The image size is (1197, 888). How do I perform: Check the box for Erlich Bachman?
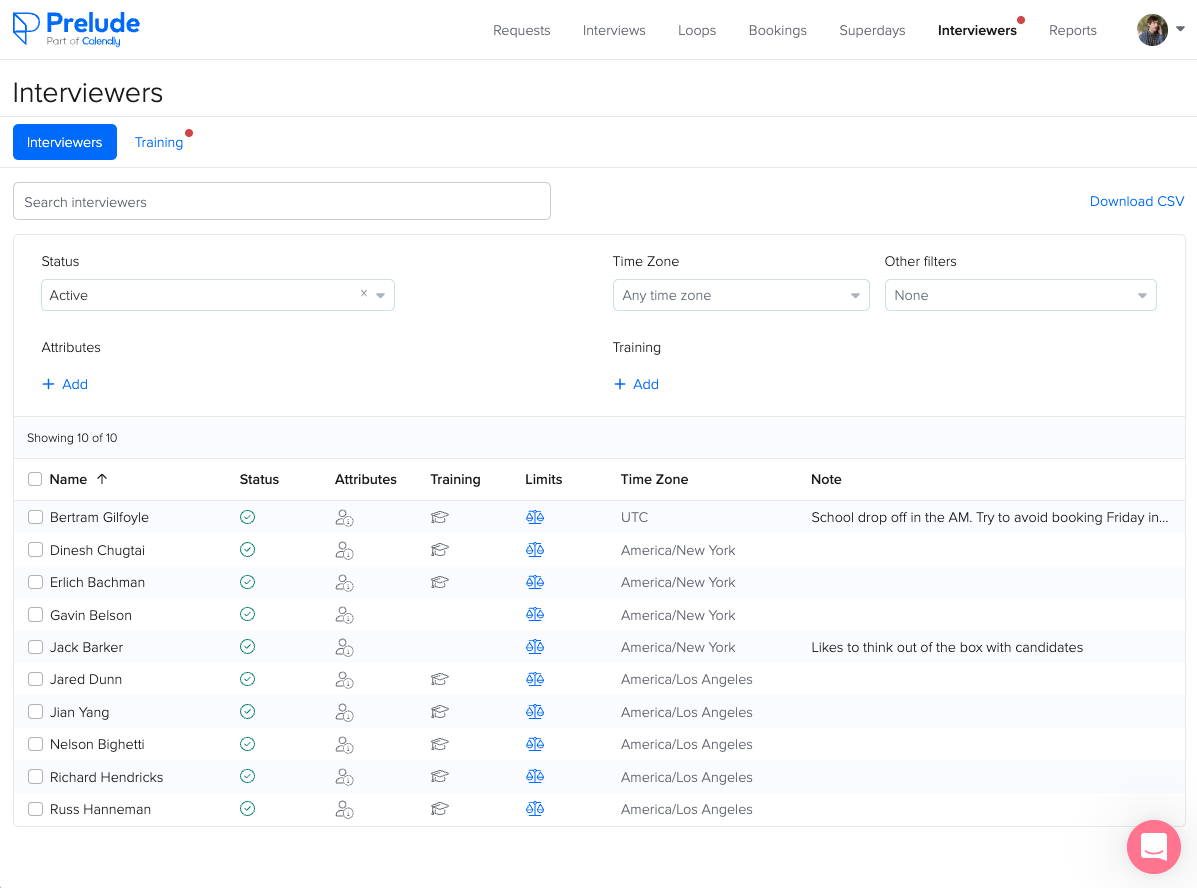pyautogui.click(x=35, y=582)
